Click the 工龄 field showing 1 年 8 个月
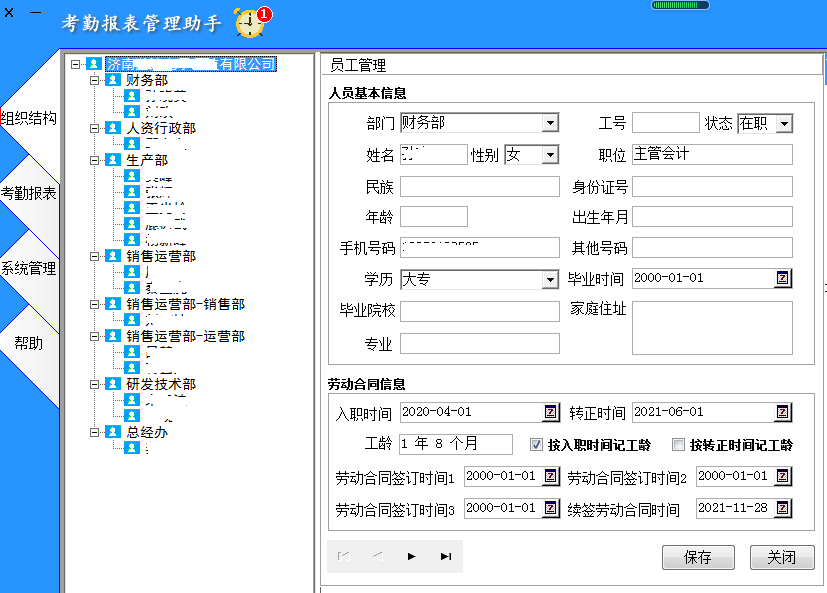This screenshot has height=593, width=827. tap(456, 444)
